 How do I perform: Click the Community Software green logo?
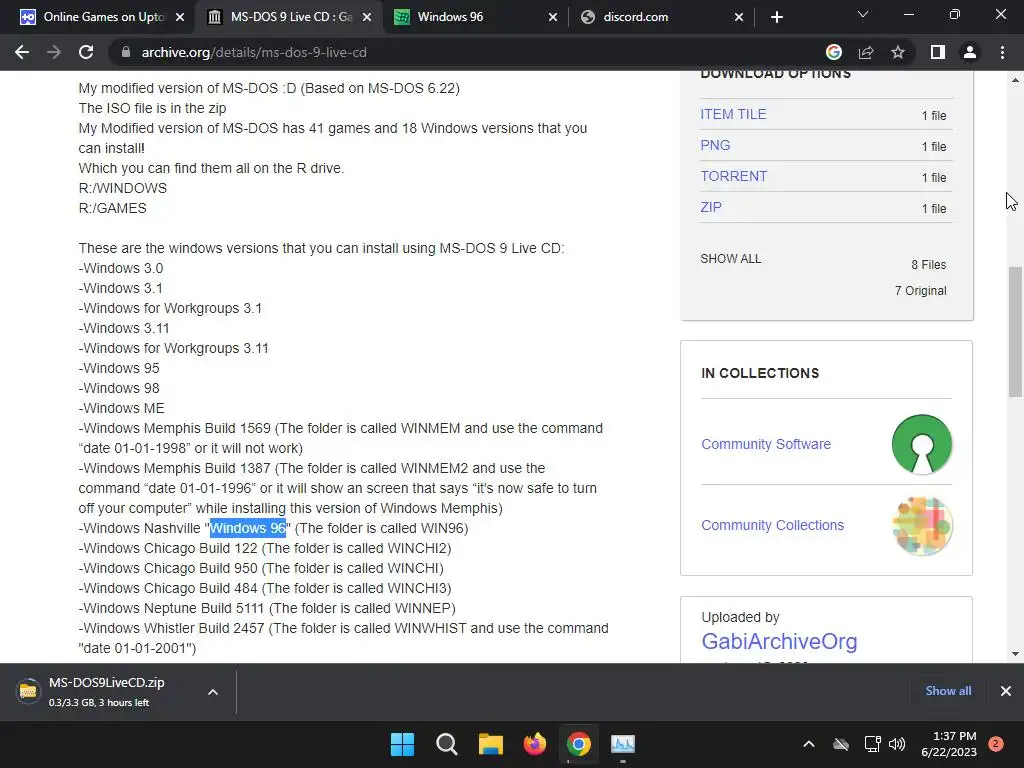coord(921,444)
